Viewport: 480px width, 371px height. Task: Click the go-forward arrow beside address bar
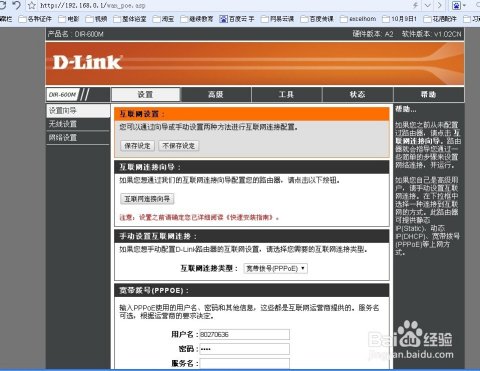(440, 5)
